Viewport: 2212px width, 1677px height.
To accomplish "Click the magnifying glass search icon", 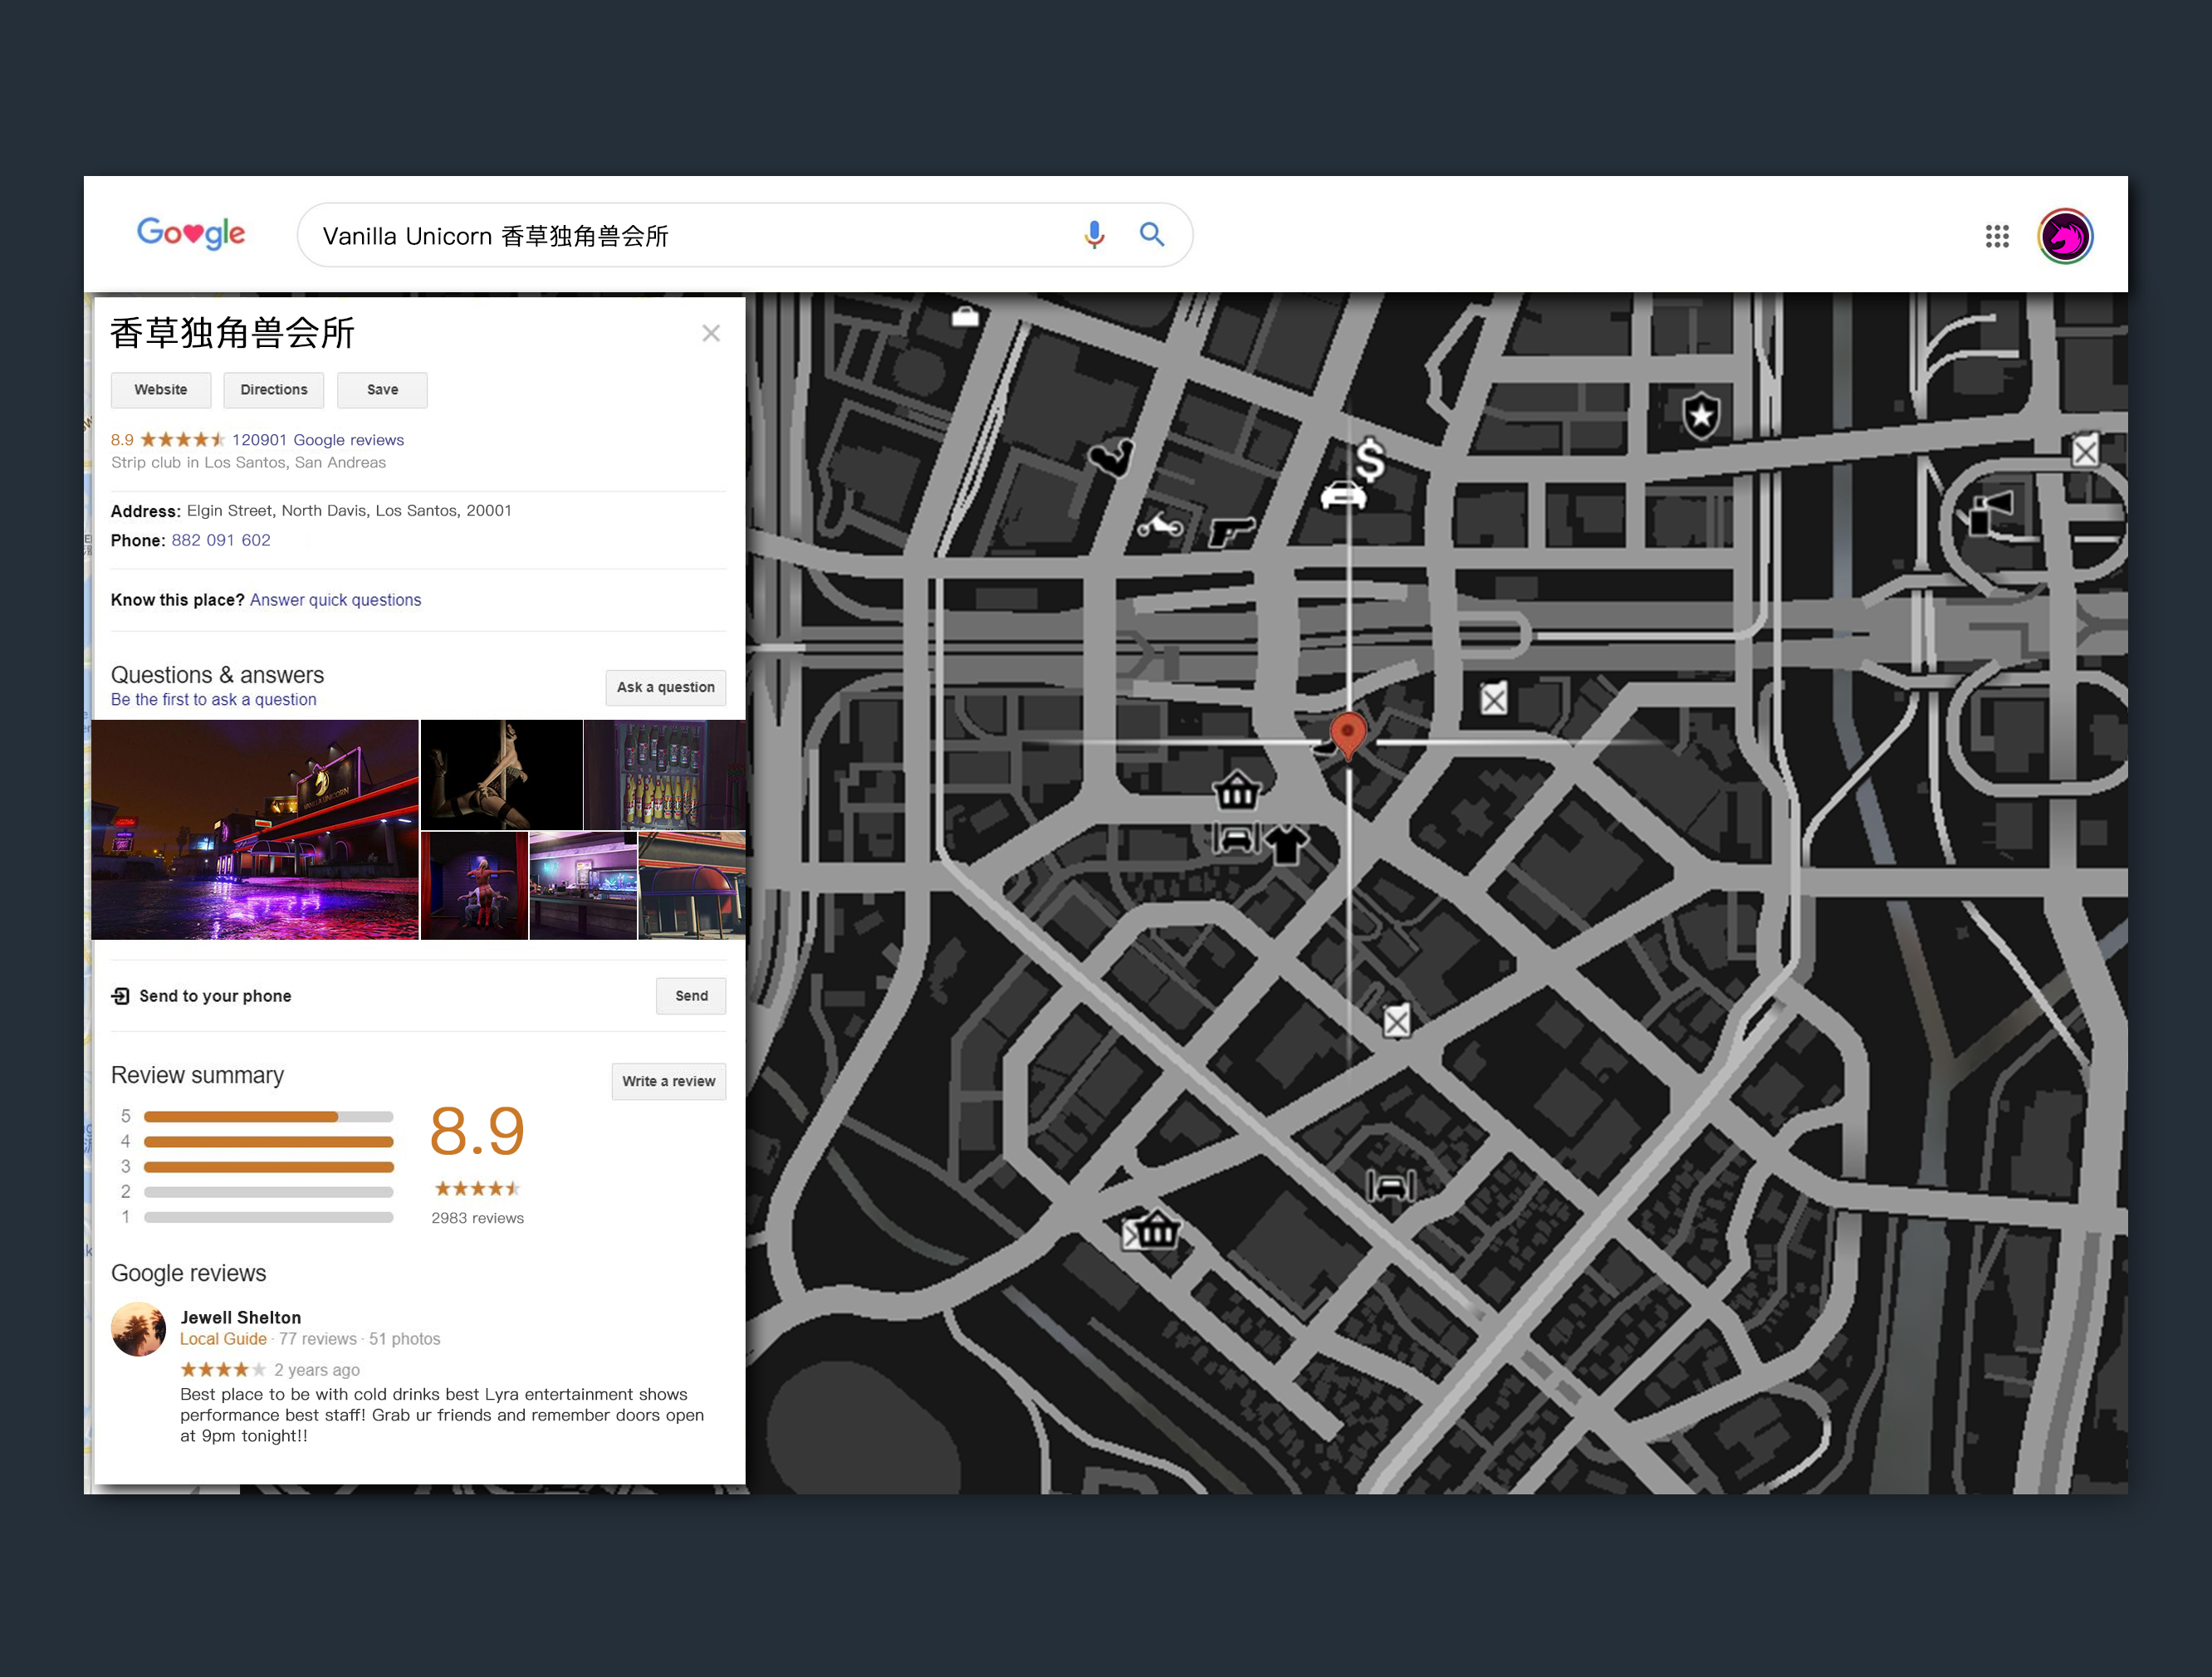I will point(1152,235).
